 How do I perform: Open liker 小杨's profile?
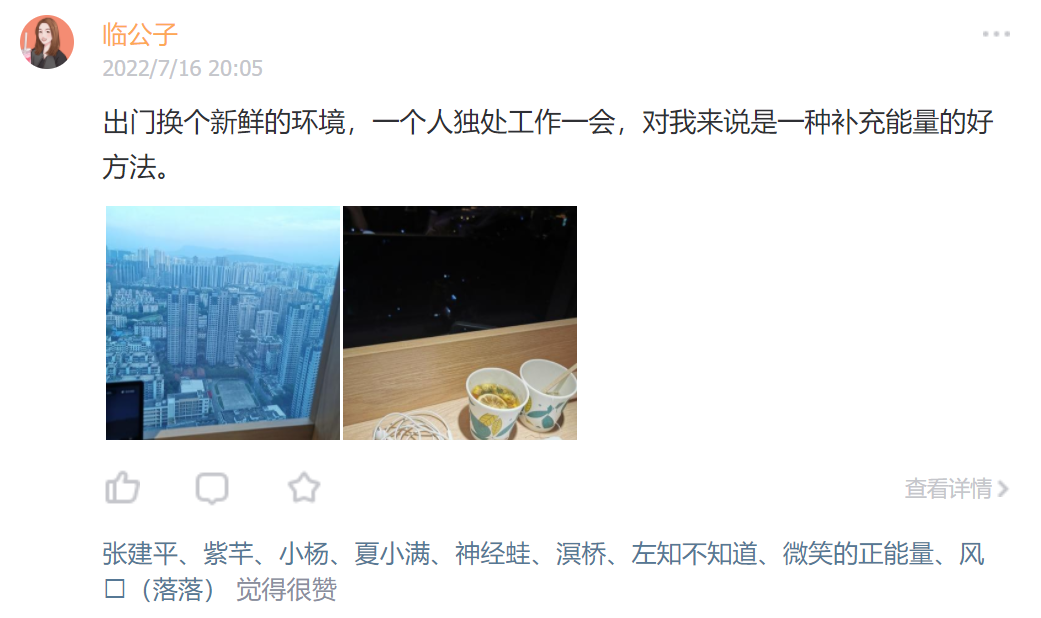[304, 554]
